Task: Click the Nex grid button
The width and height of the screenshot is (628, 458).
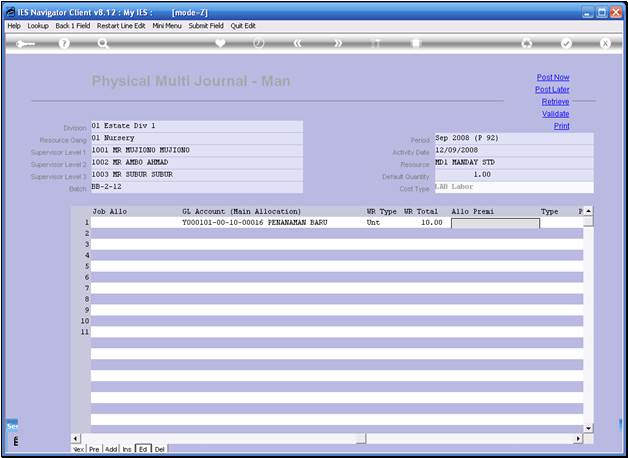Action: [78, 449]
